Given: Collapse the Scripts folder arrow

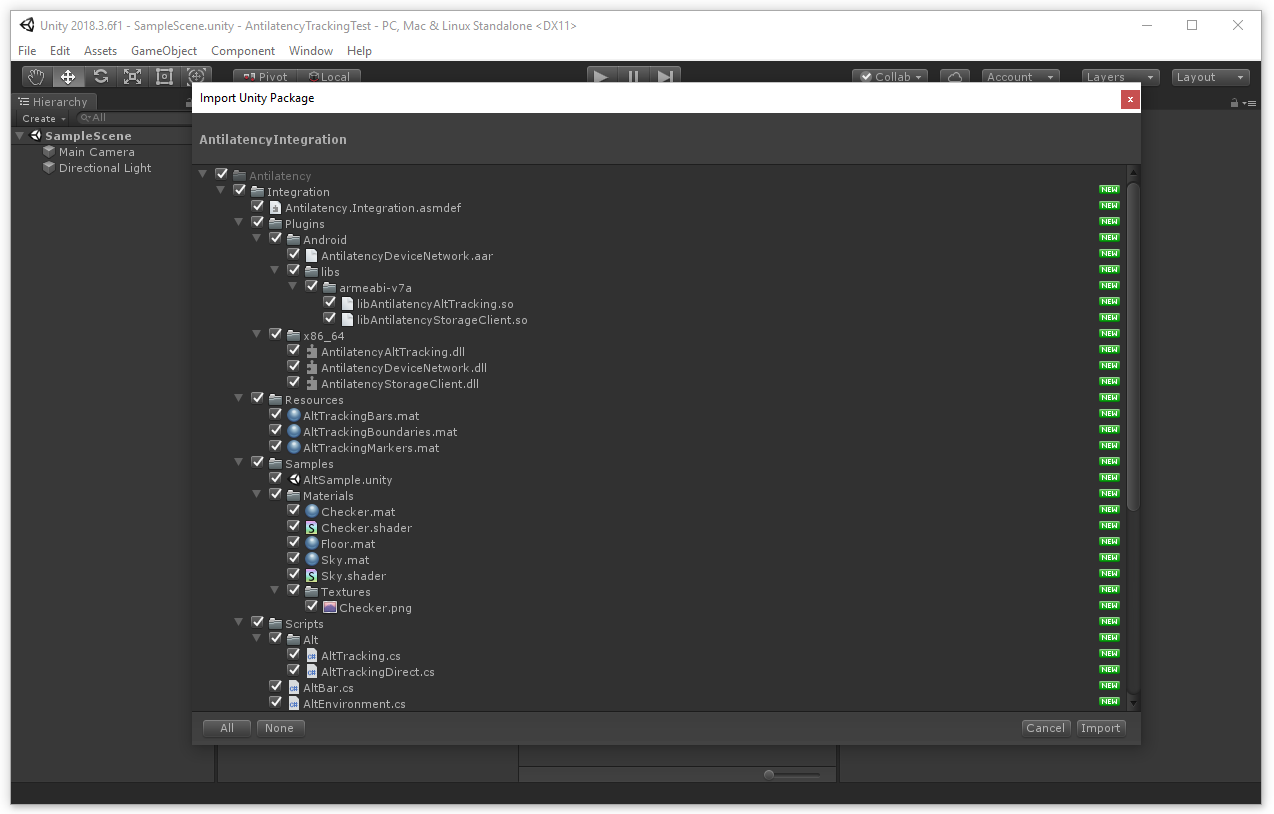Looking at the screenshot, I should coord(239,624).
